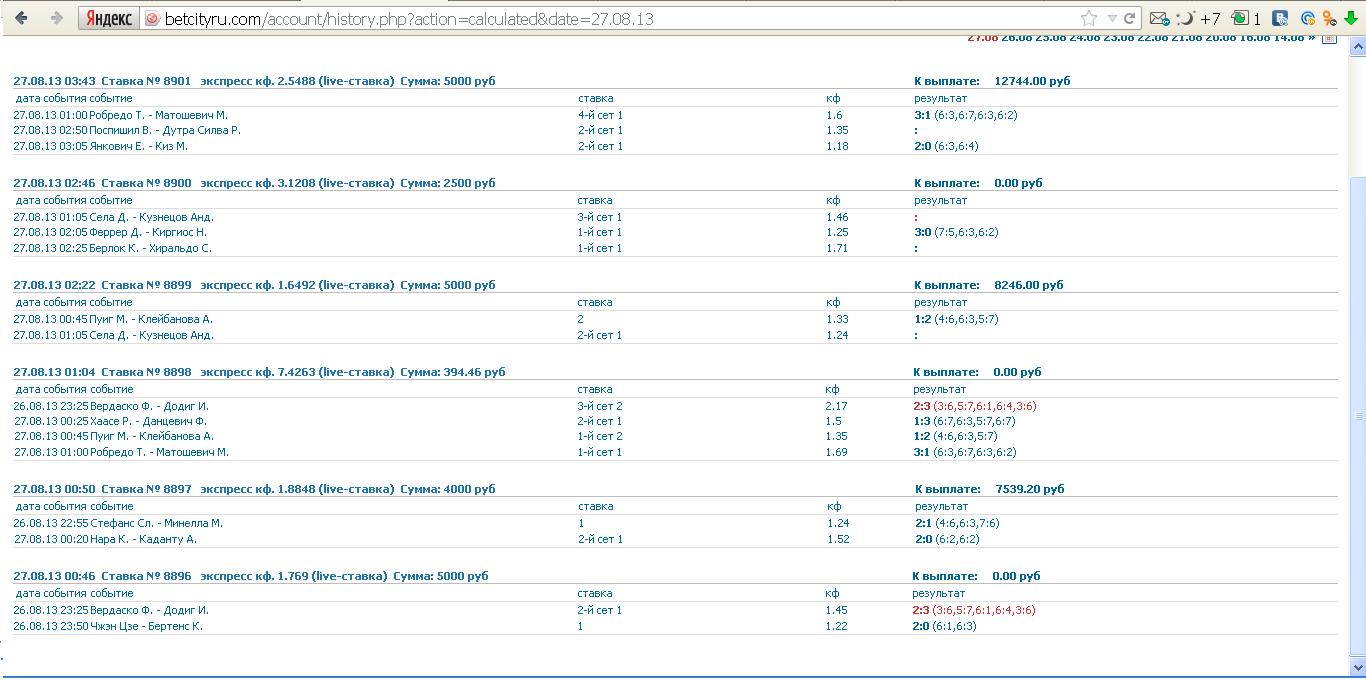Open the mail envelope toolbar icon
The width and height of the screenshot is (1366, 680).
(1159, 18)
